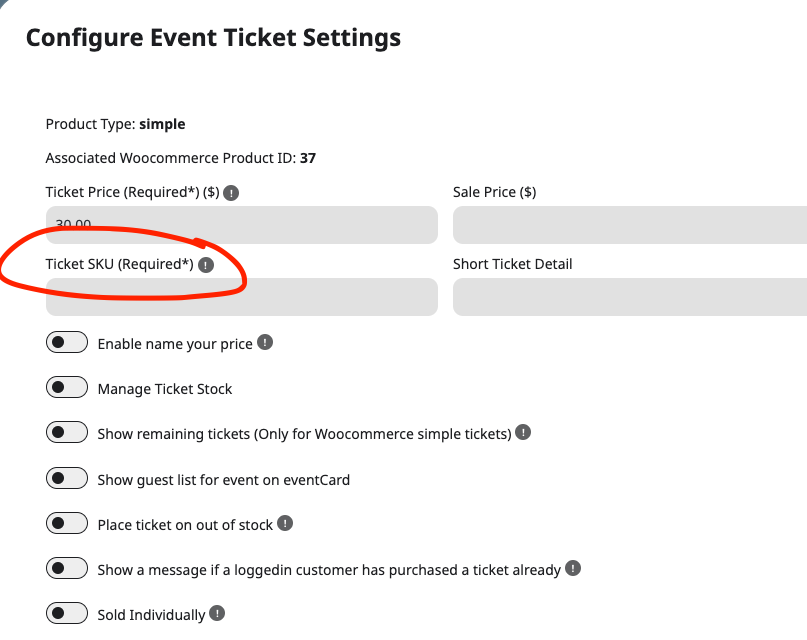Open info tooltip for Sold Individually
This screenshot has width=807, height=640.
point(217,613)
